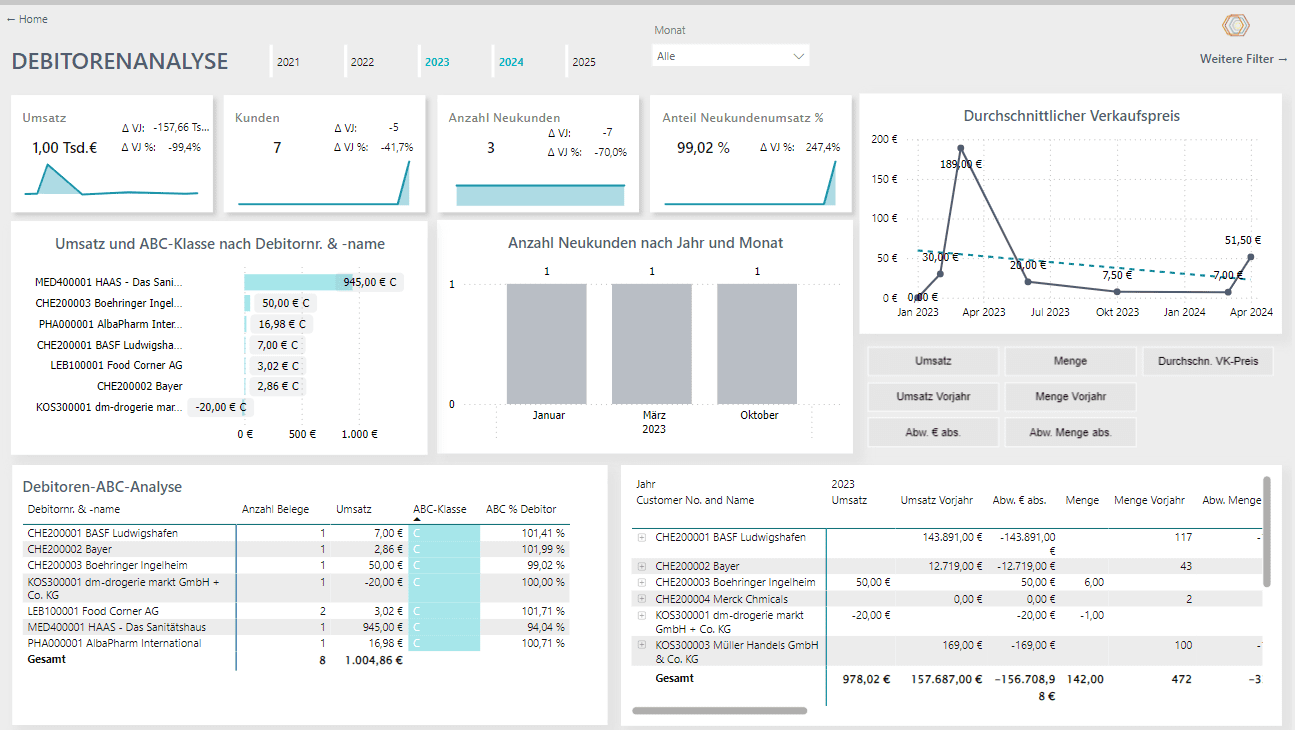Click the Menge Vorjahr button
The width and height of the screenshot is (1295, 730).
[x=1070, y=397]
